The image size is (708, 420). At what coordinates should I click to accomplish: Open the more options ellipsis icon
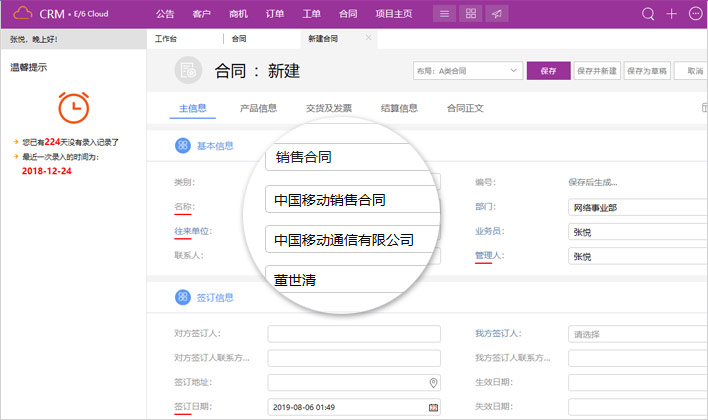pos(696,14)
